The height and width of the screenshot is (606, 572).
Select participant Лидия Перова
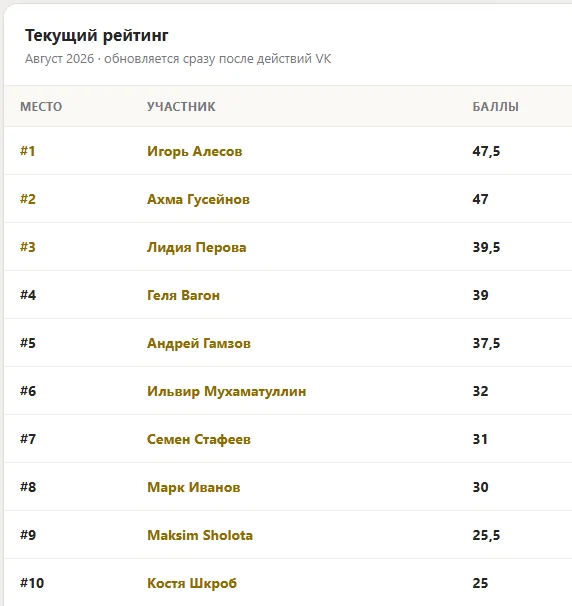[196, 247]
